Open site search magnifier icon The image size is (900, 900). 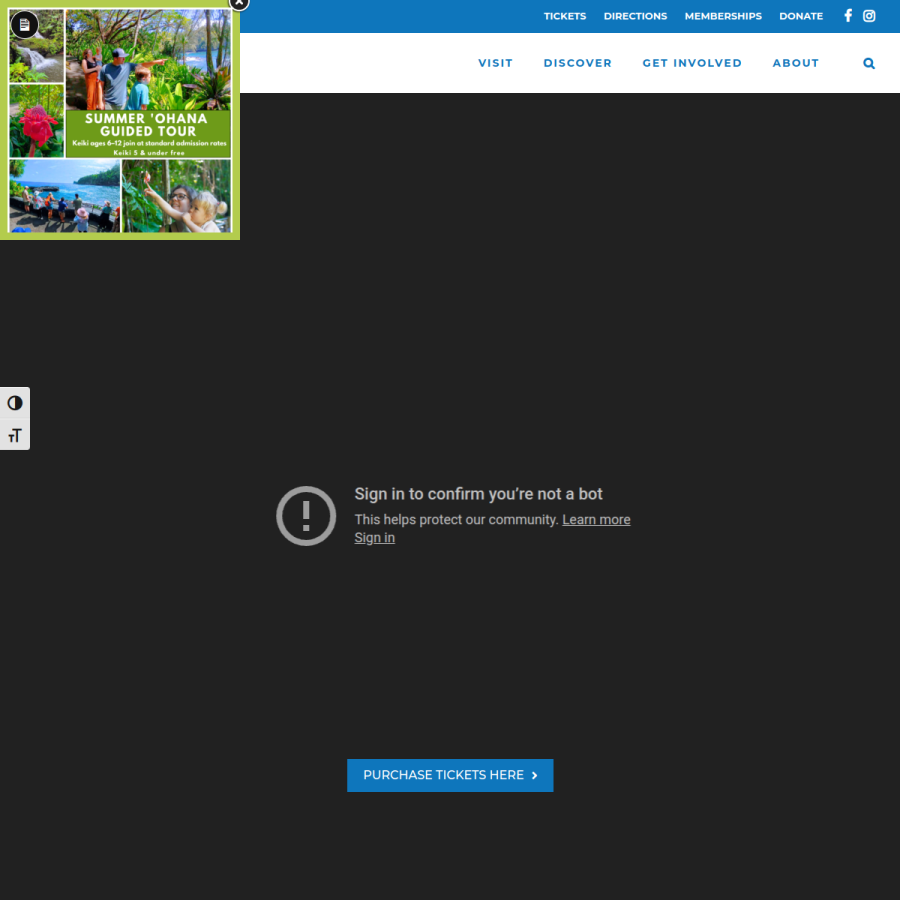click(869, 63)
